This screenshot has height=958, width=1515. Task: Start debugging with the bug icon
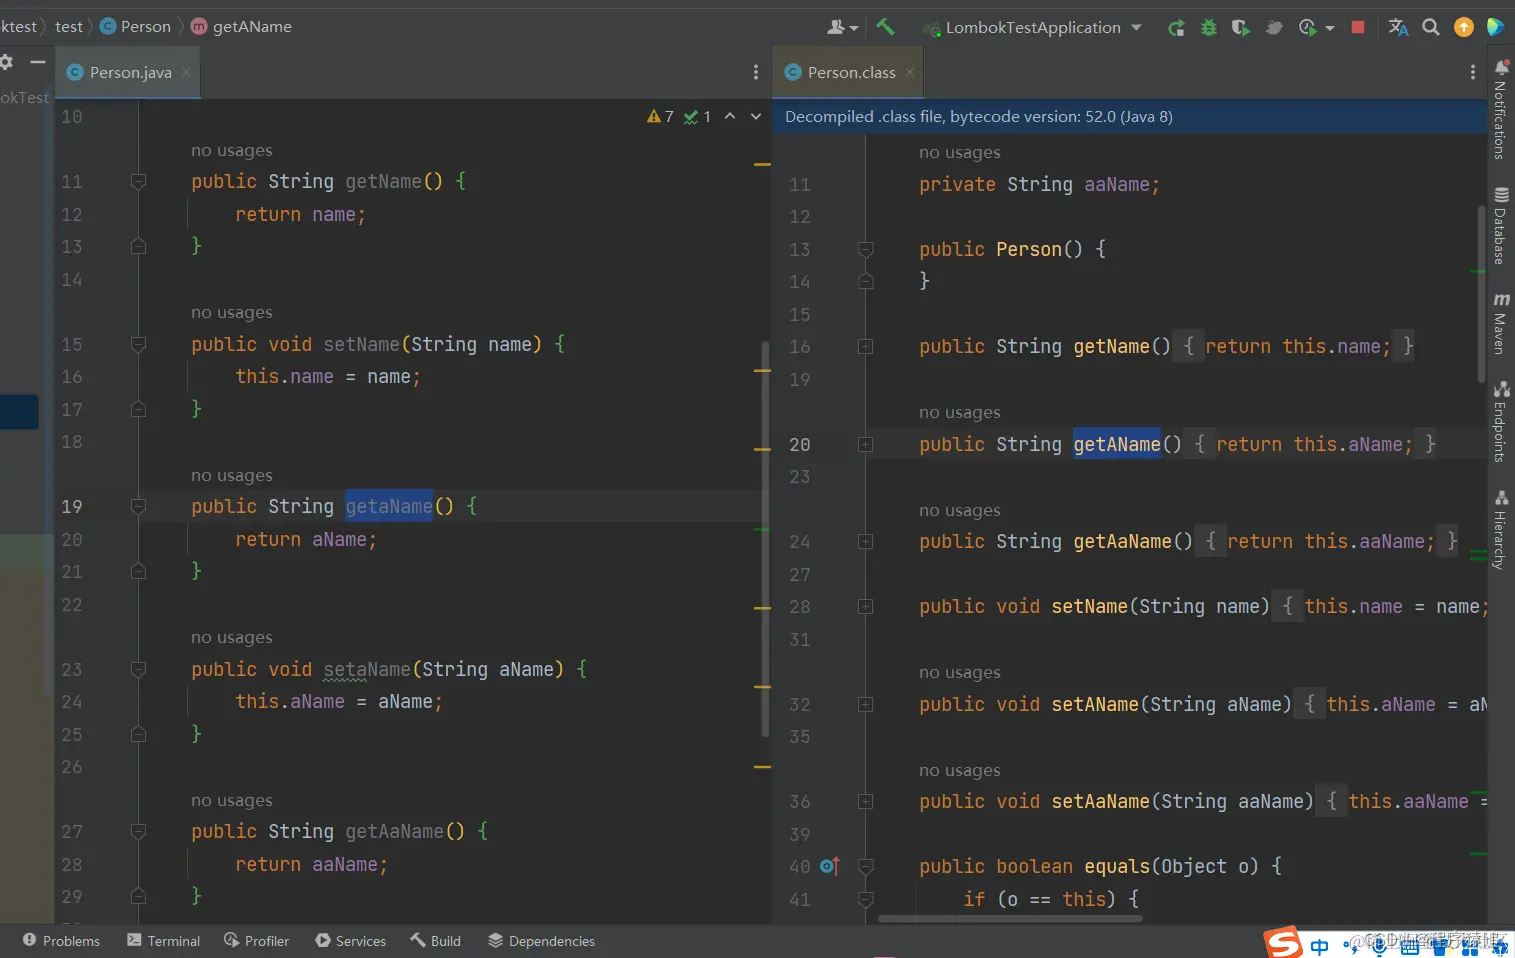point(1209,28)
